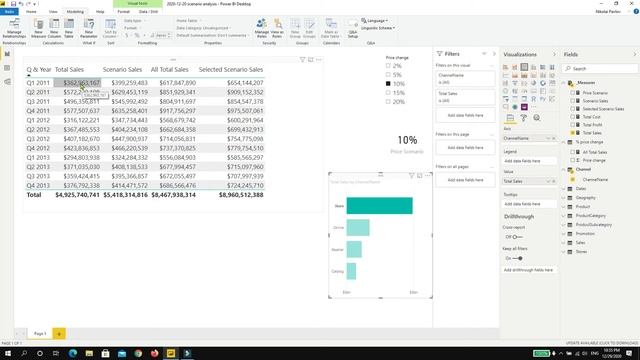Create a New Table
The image size is (640, 360).
pos(69,28)
